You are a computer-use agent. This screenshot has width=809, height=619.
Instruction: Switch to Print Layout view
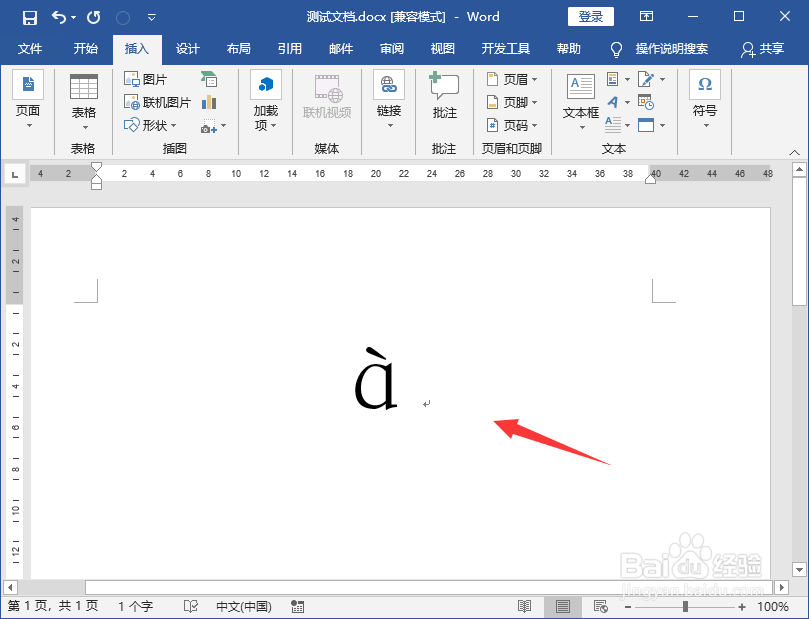coord(562,607)
